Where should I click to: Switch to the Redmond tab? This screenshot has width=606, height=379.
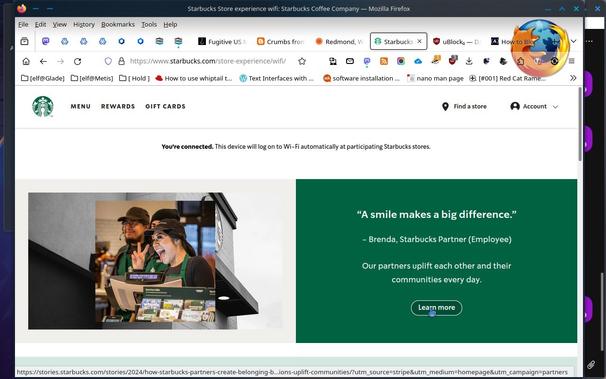[x=339, y=41]
